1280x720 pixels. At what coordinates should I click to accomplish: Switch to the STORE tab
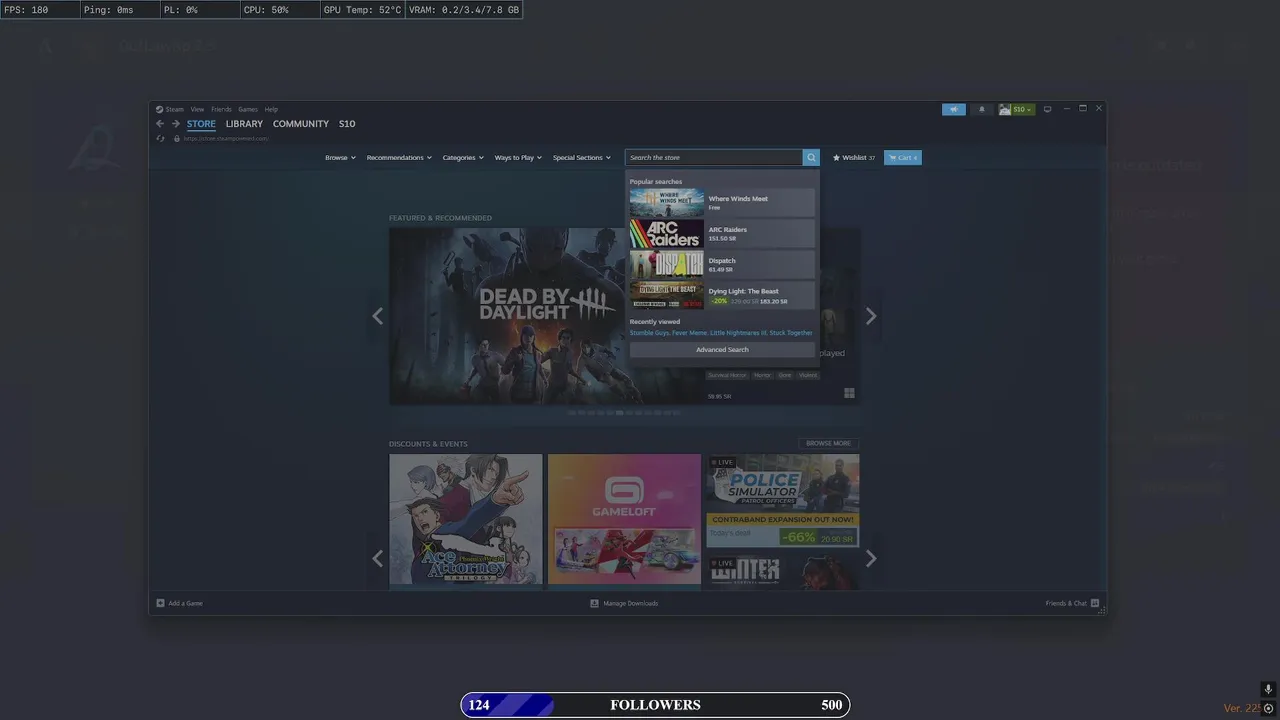pyautogui.click(x=201, y=124)
